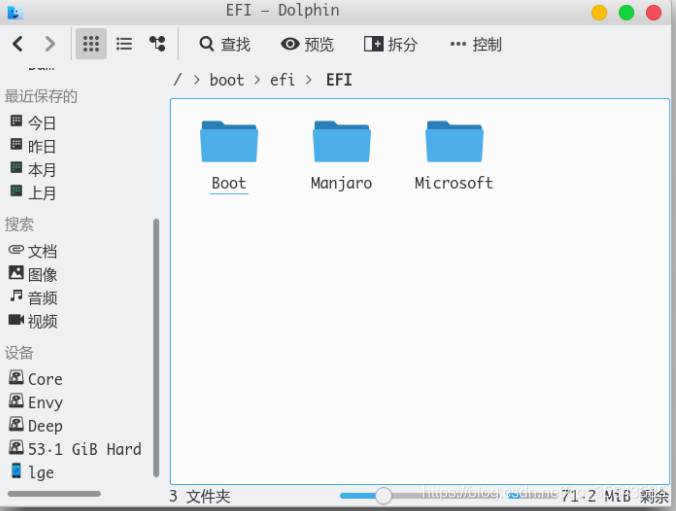Select the Manjaro folder icon

[341, 141]
